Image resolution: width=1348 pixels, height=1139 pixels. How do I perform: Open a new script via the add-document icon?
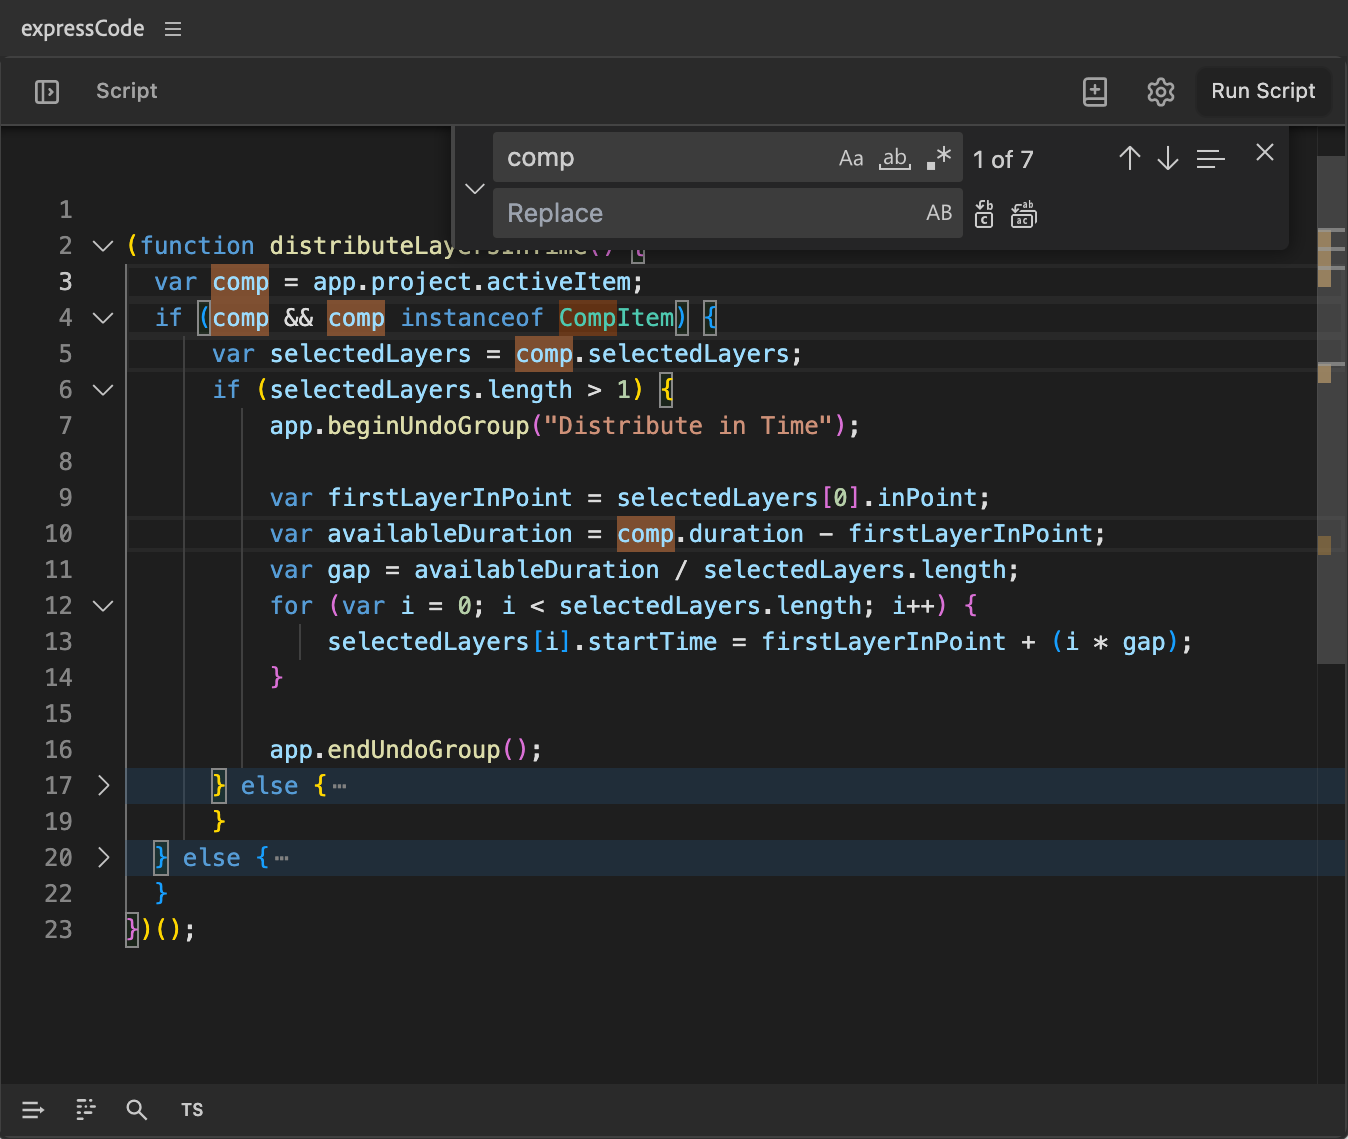click(1095, 91)
